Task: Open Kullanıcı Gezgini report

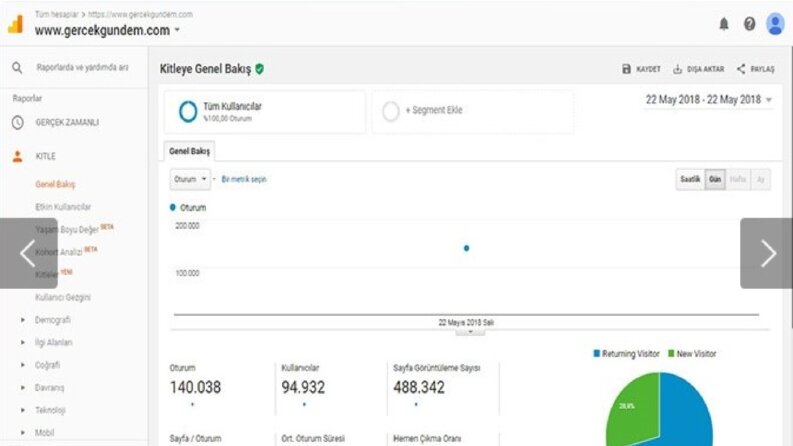Action: point(63,297)
